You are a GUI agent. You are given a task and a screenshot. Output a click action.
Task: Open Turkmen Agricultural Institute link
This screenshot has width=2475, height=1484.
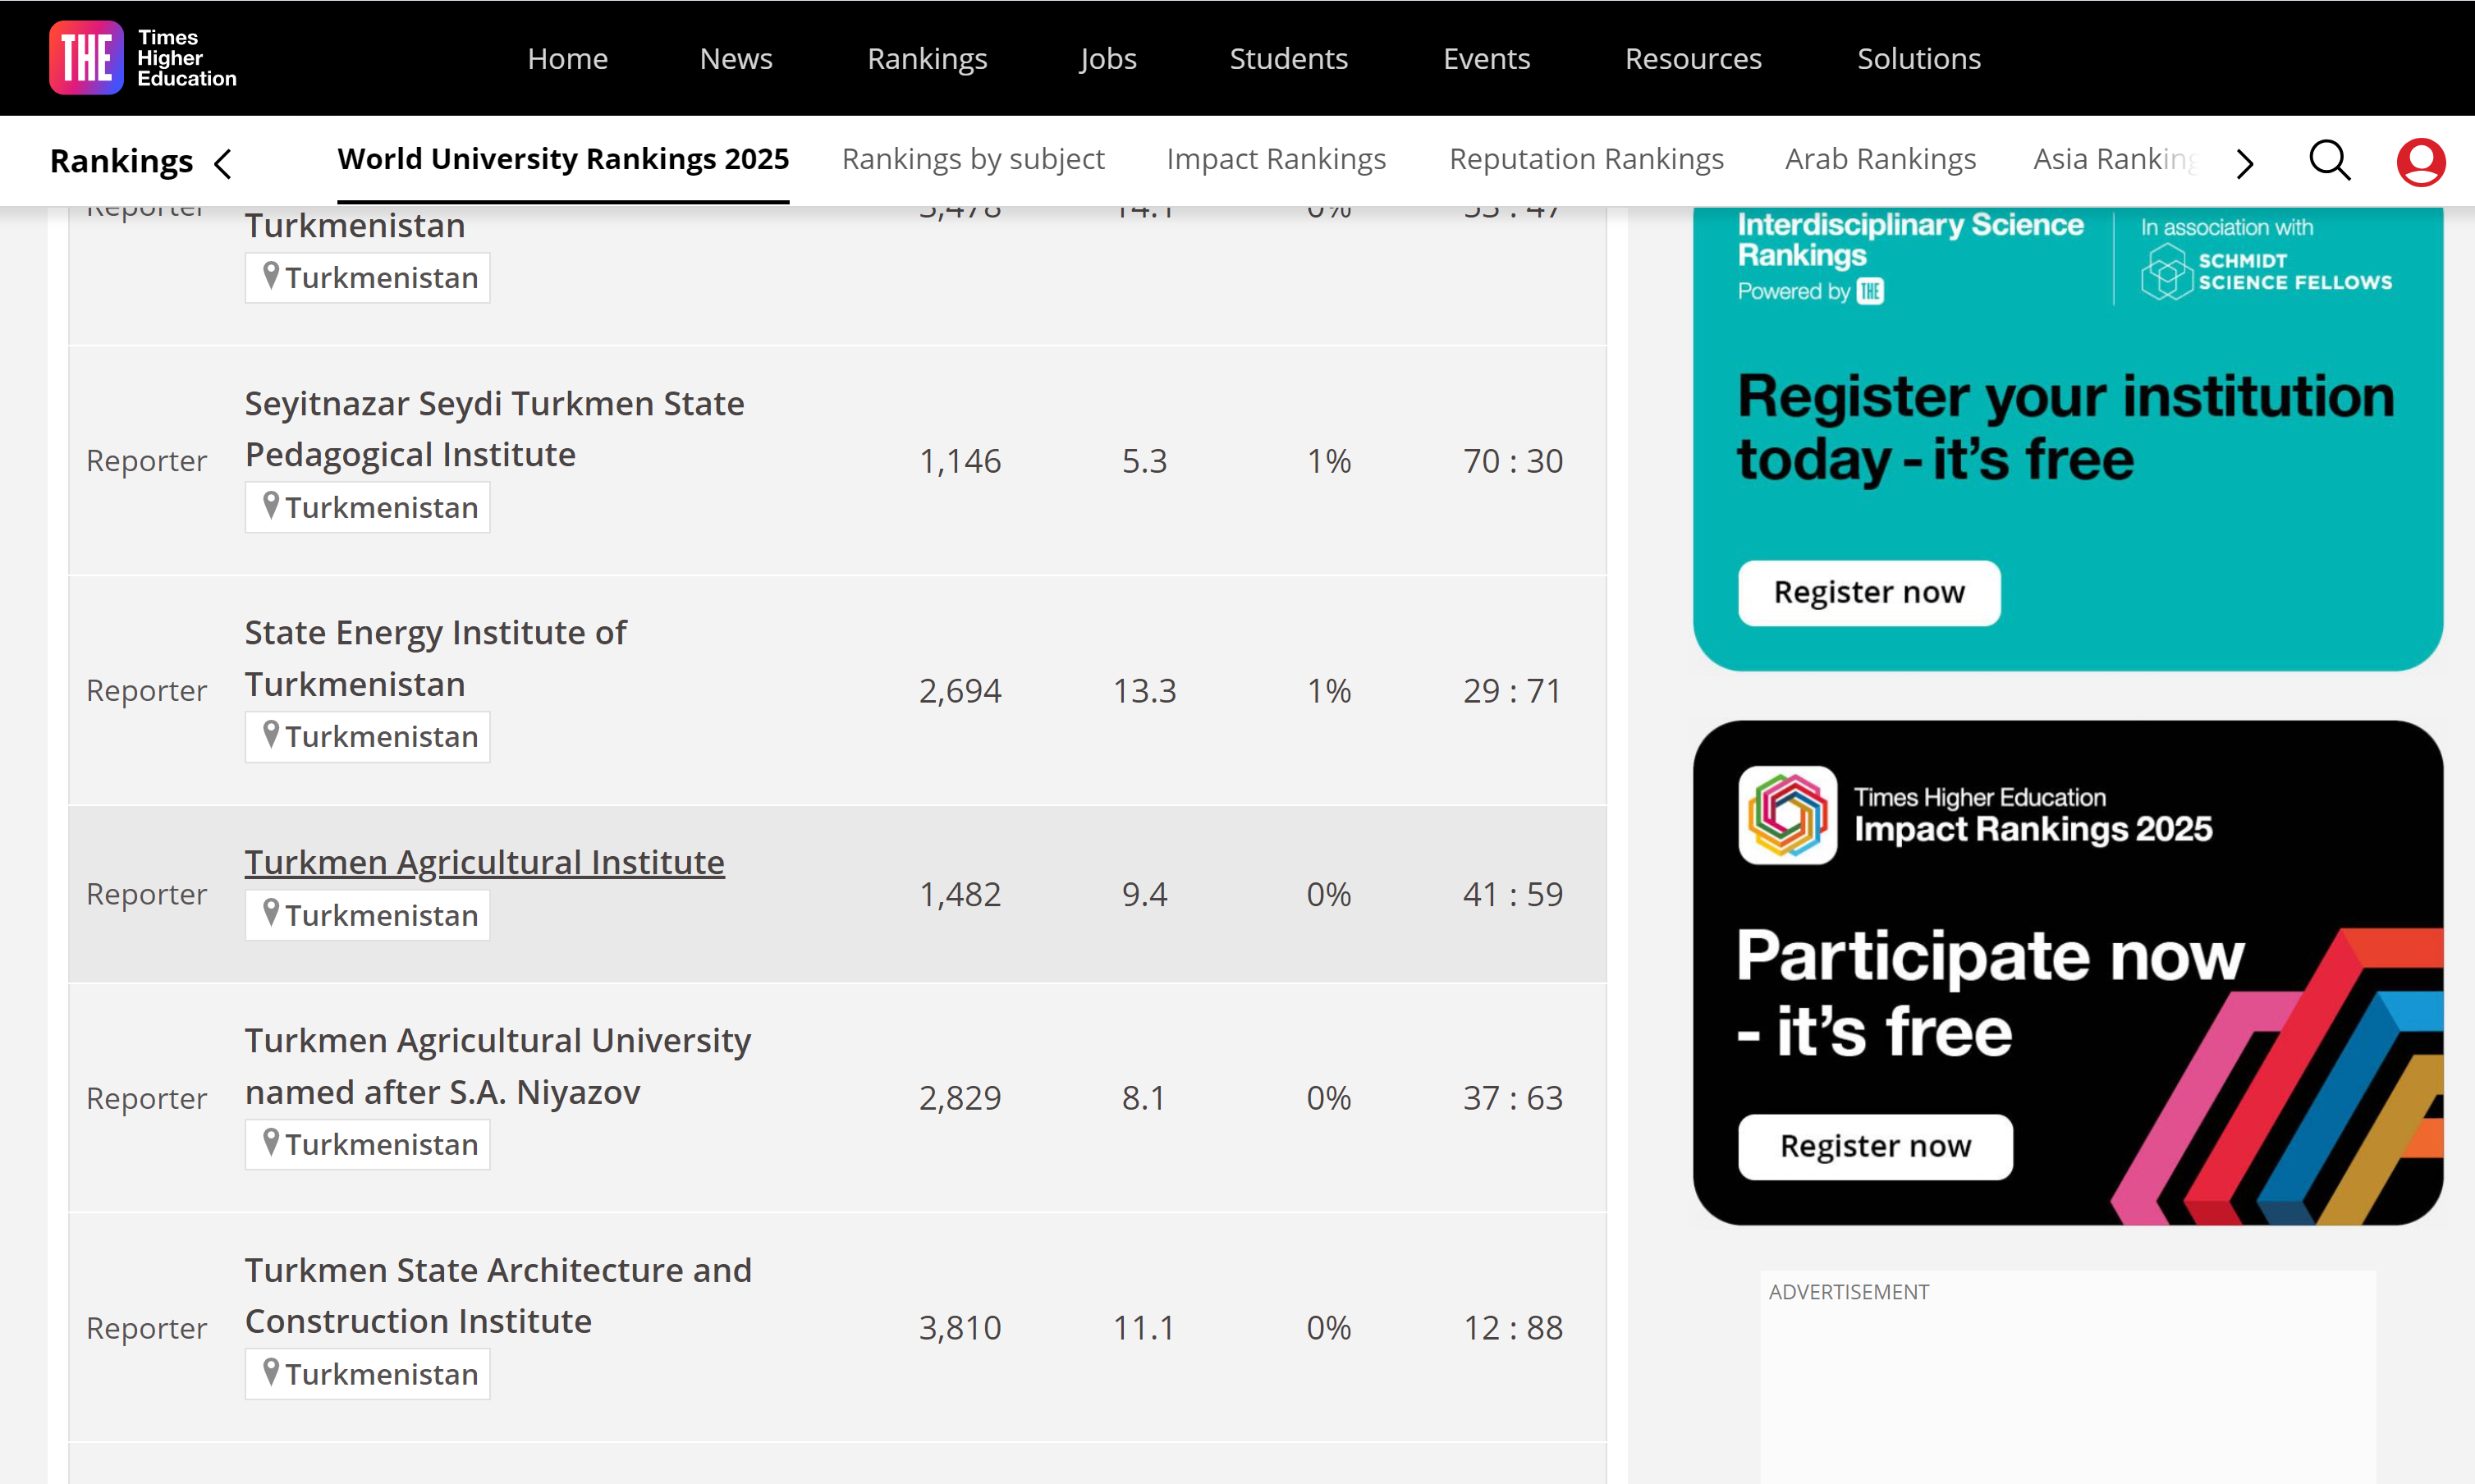point(484,862)
